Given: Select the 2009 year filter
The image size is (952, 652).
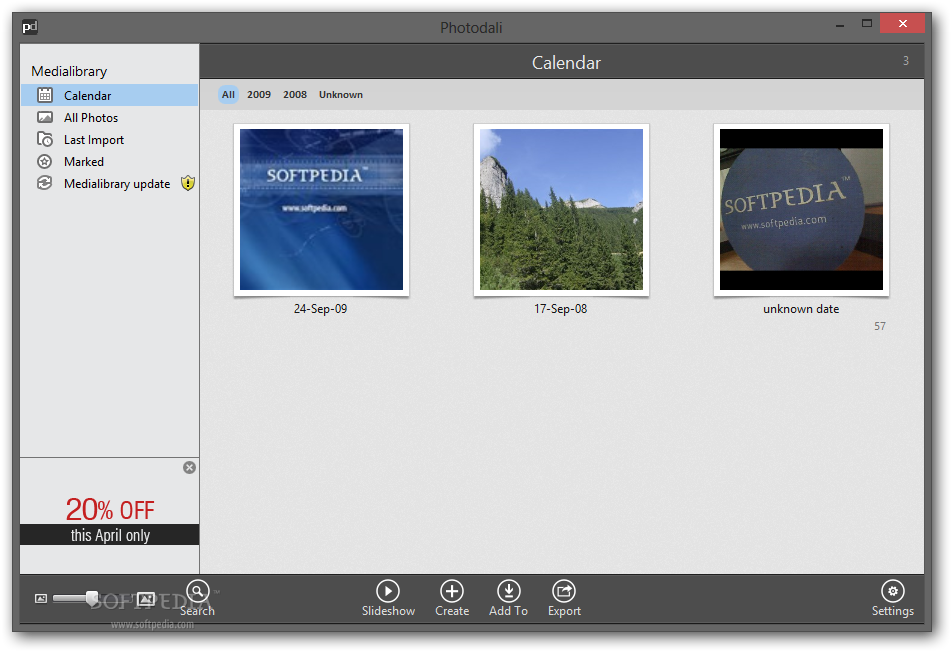Looking at the screenshot, I should click(x=259, y=95).
